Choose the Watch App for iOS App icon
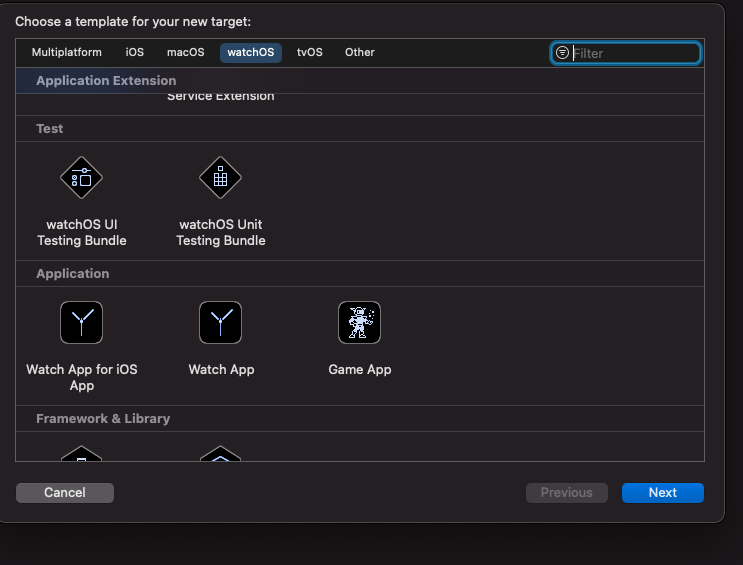743x565 pixels. 82,322
